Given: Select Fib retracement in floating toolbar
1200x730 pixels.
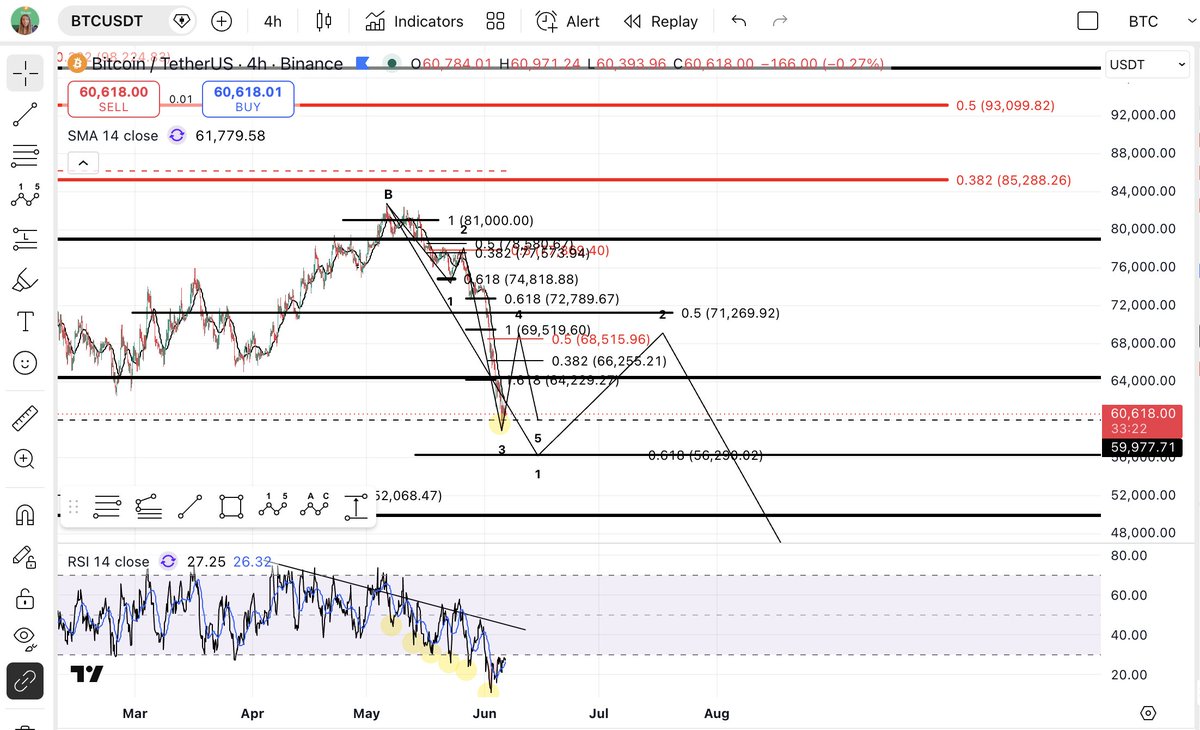Looking at the screenshot, I should pyautogui.click(x=107, y=506).
